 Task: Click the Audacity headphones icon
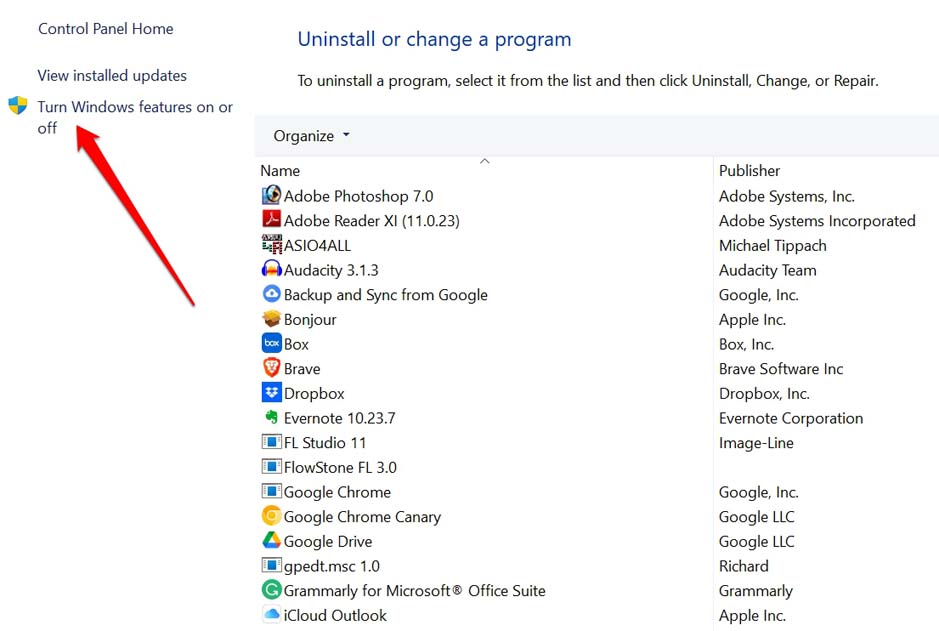(x=271, y=269)
